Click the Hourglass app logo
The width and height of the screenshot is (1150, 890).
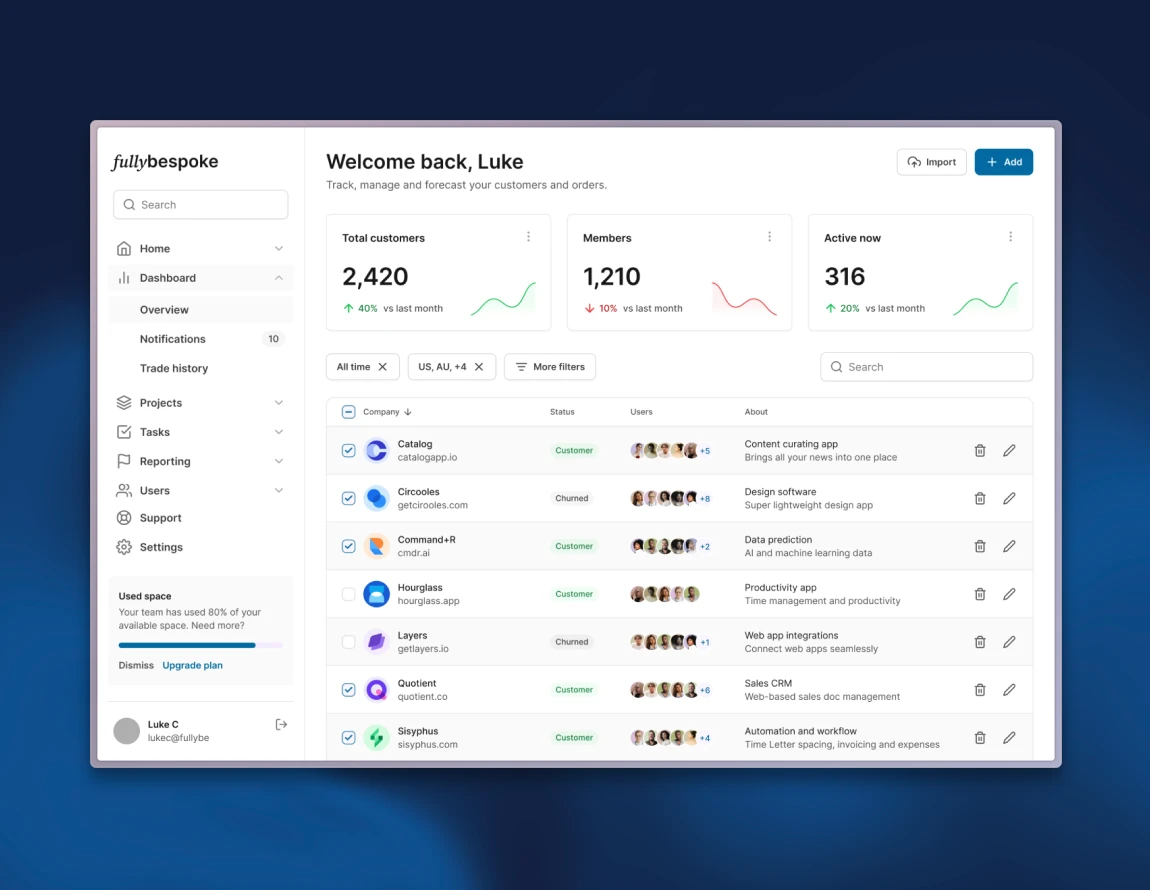pyautogui.click(x=376, y=594)
